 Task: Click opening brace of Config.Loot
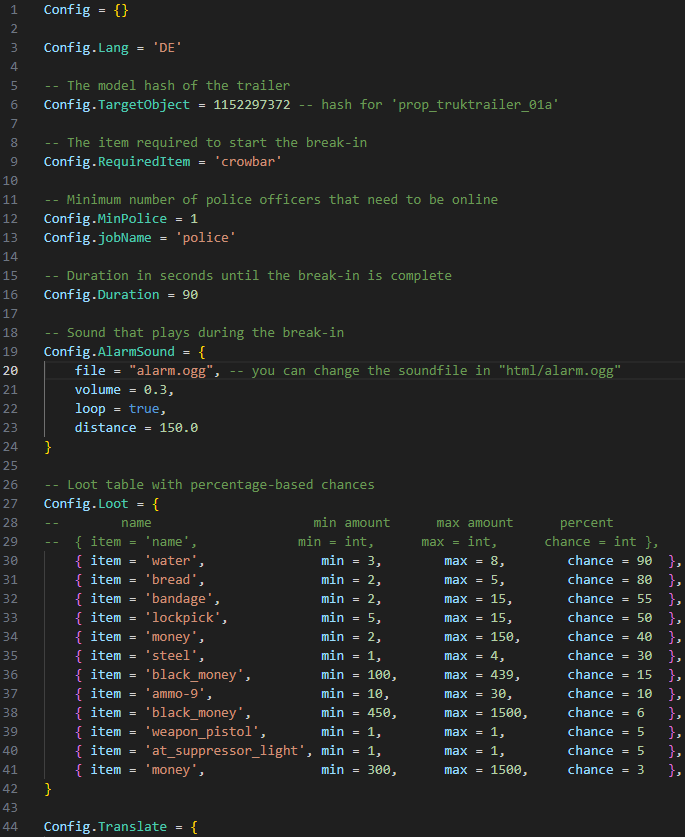click(155, 504)
